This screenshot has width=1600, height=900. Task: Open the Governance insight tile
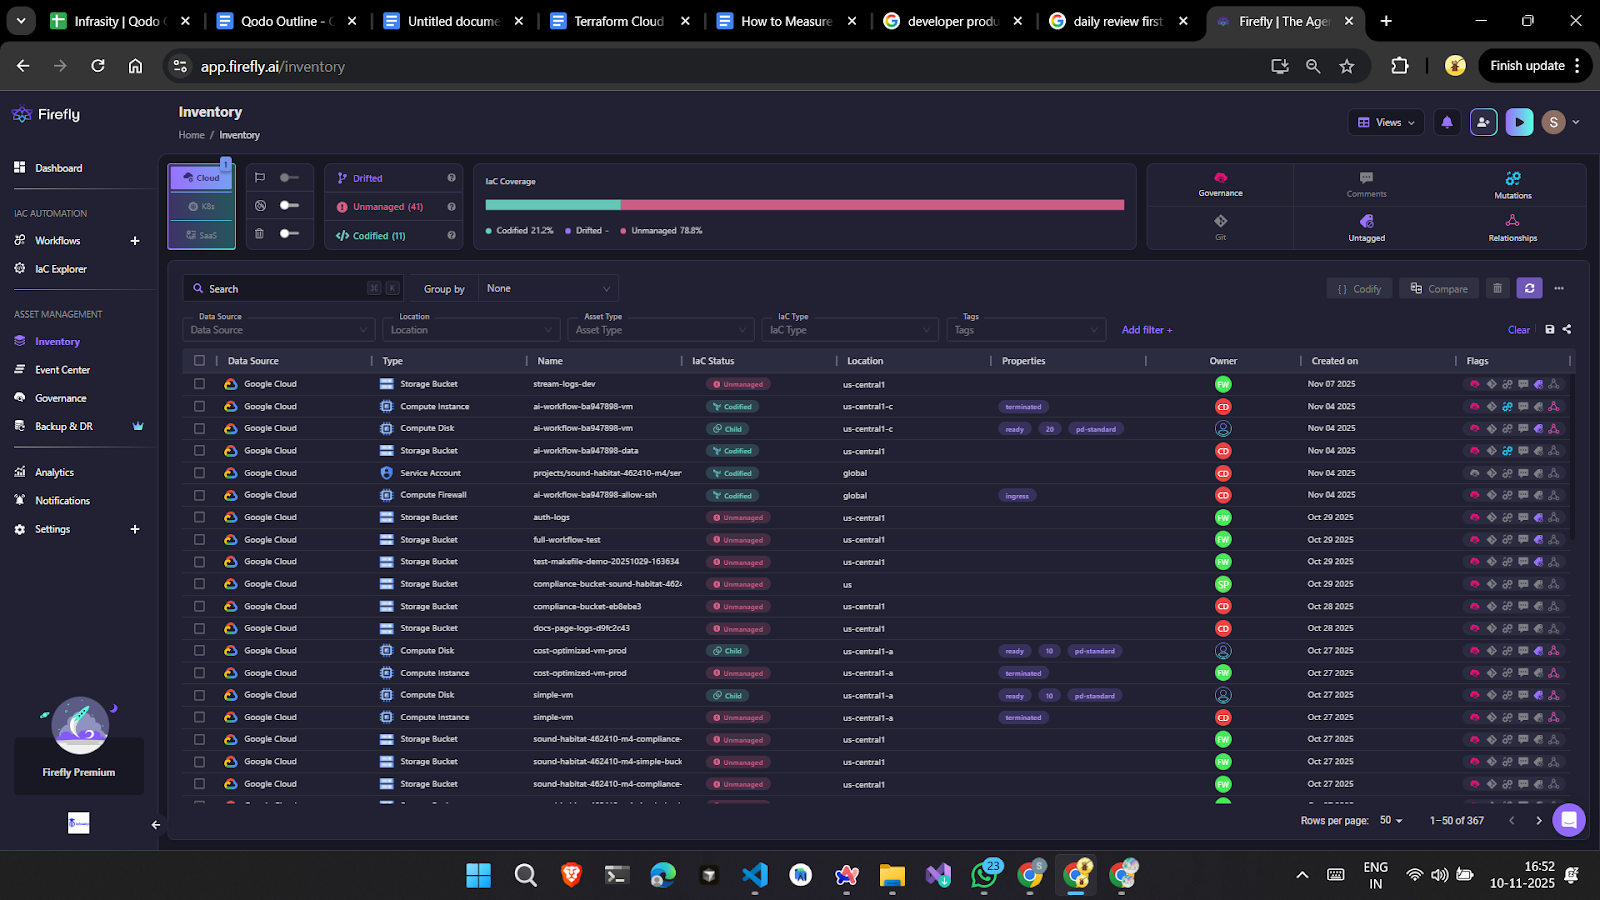pyautogui.click(x=1220, y=185)
